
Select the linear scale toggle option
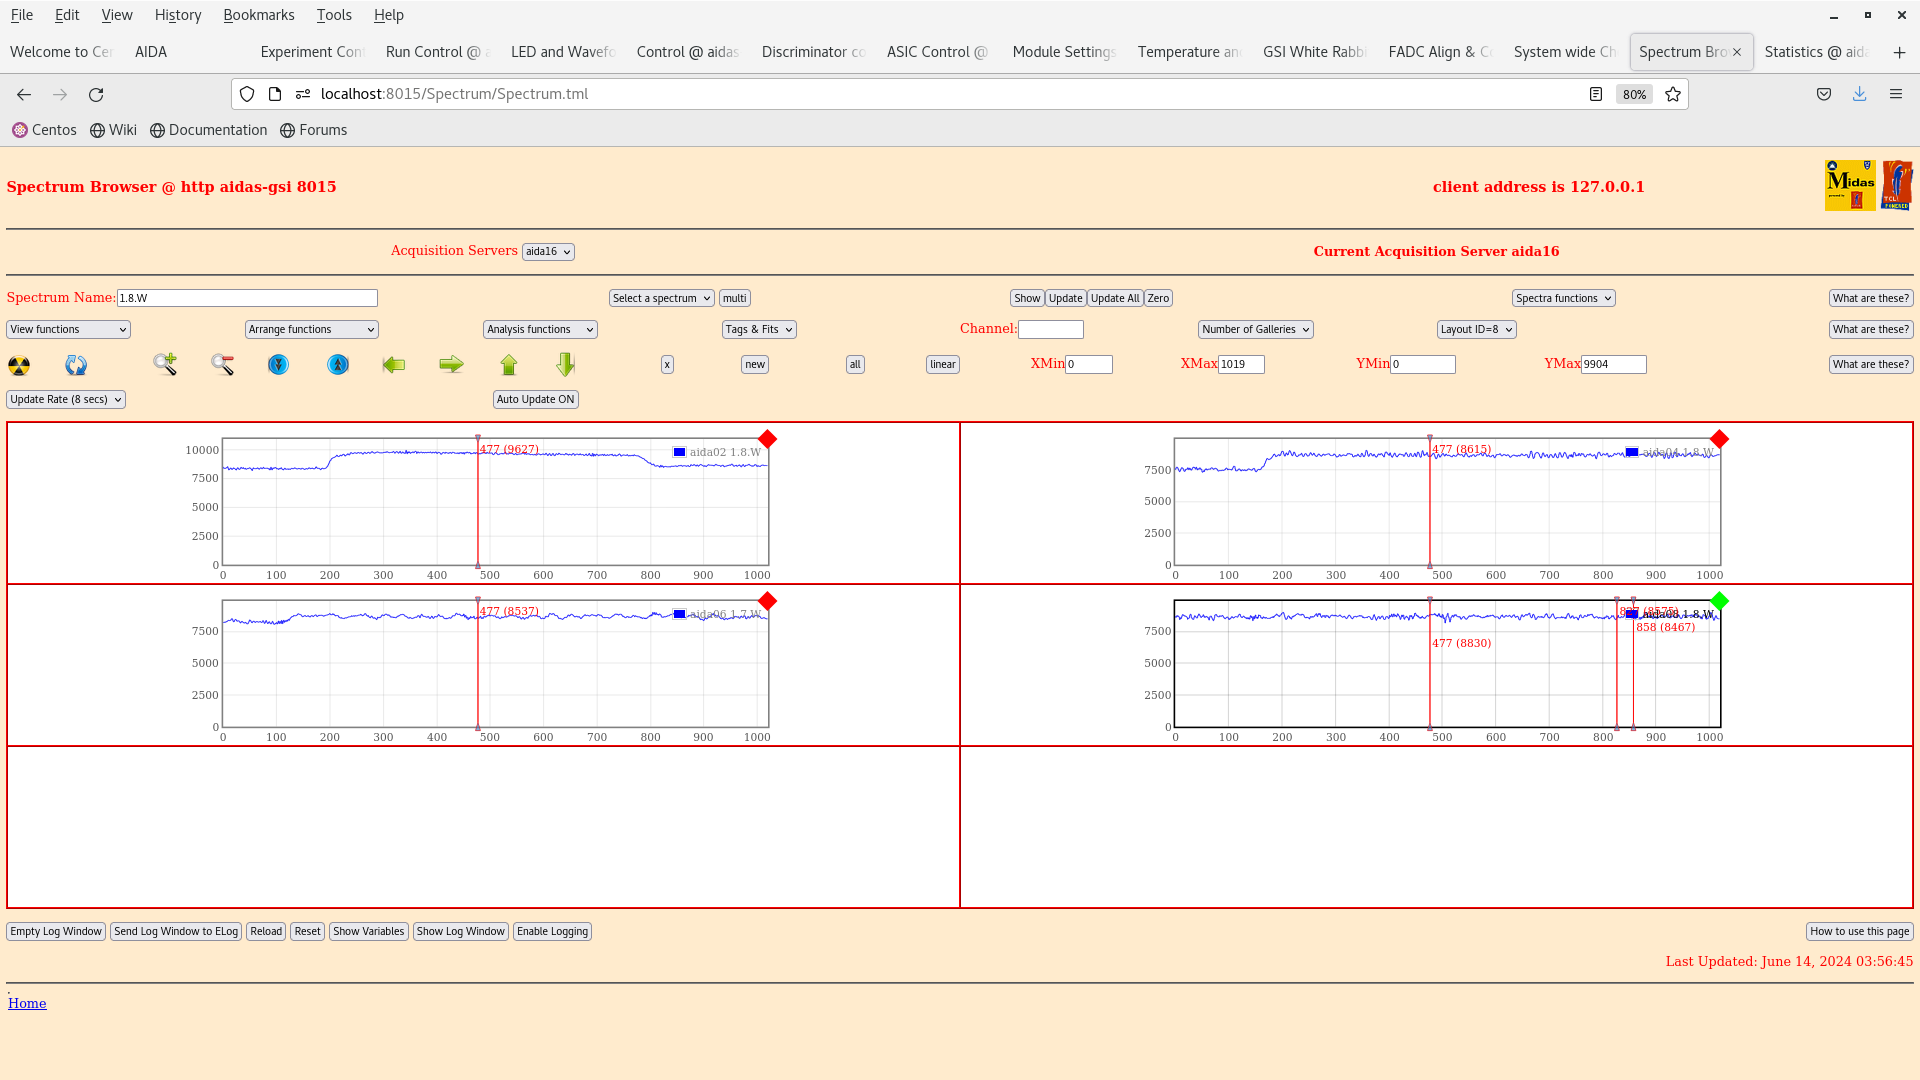pyautogui.click(x=942, y=364)
